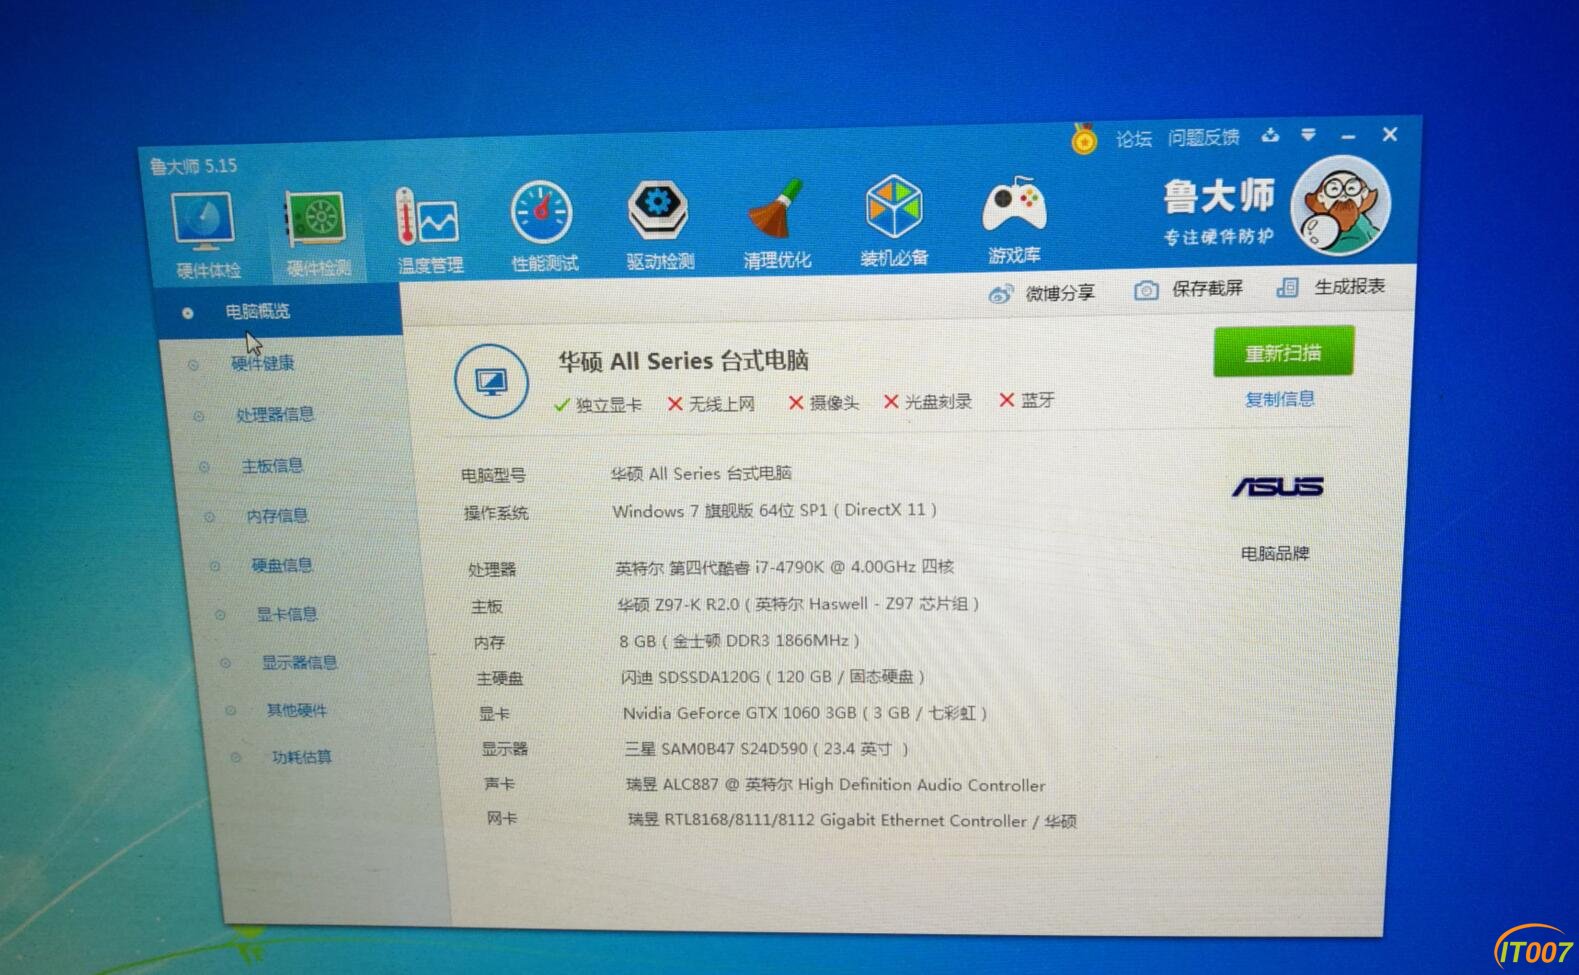
Task: Click the 鲁大师 mascot avatar
Action: [x=1340, y=207]
